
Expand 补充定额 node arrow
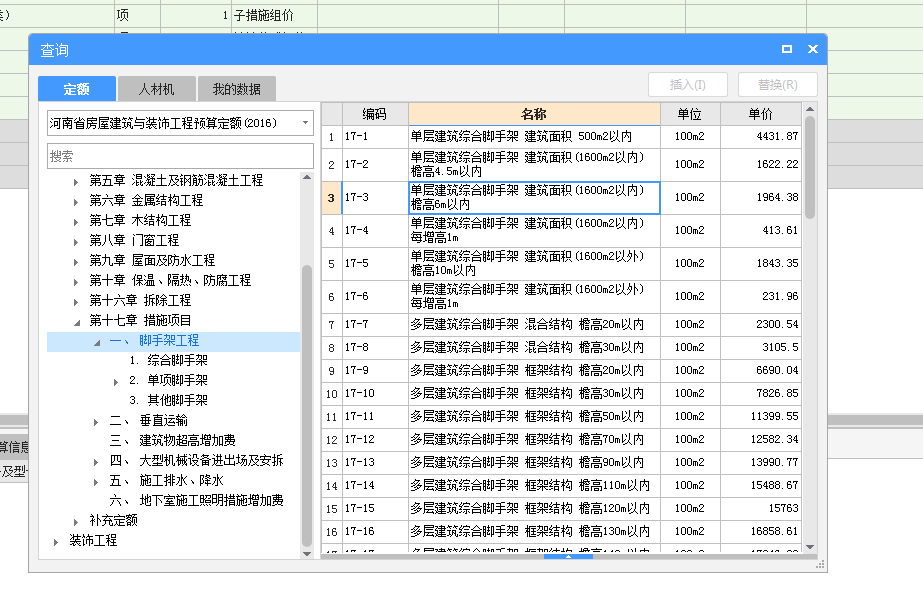coord(76,523)
